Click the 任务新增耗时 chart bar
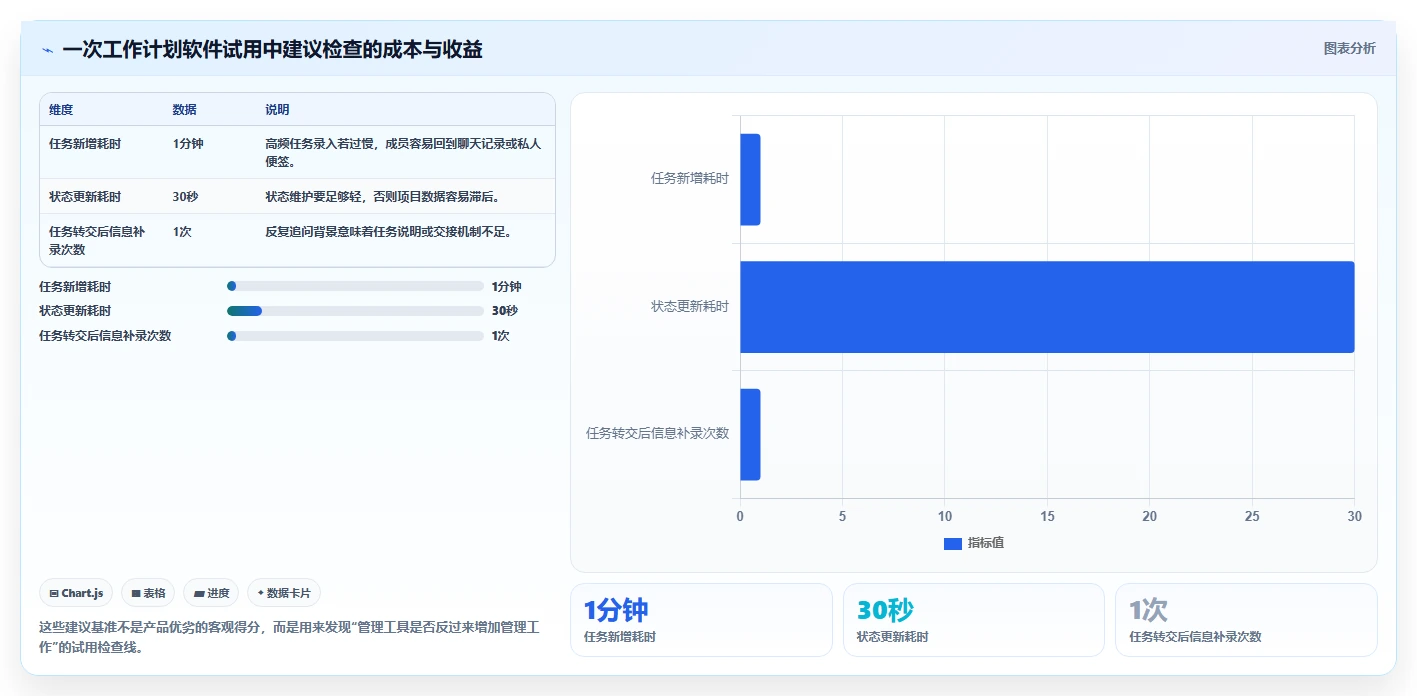 (x=750, y=179)
